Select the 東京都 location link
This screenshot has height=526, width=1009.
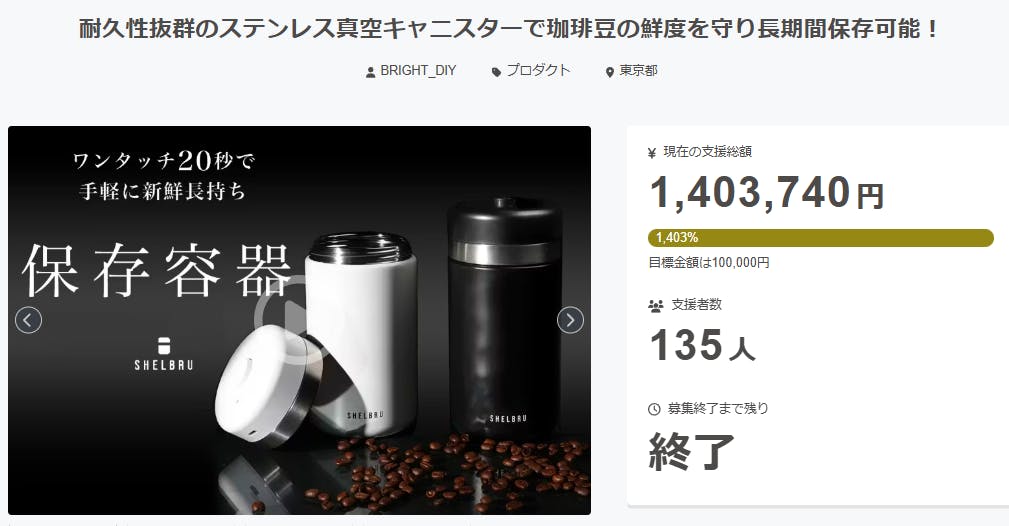click(638, 71)
